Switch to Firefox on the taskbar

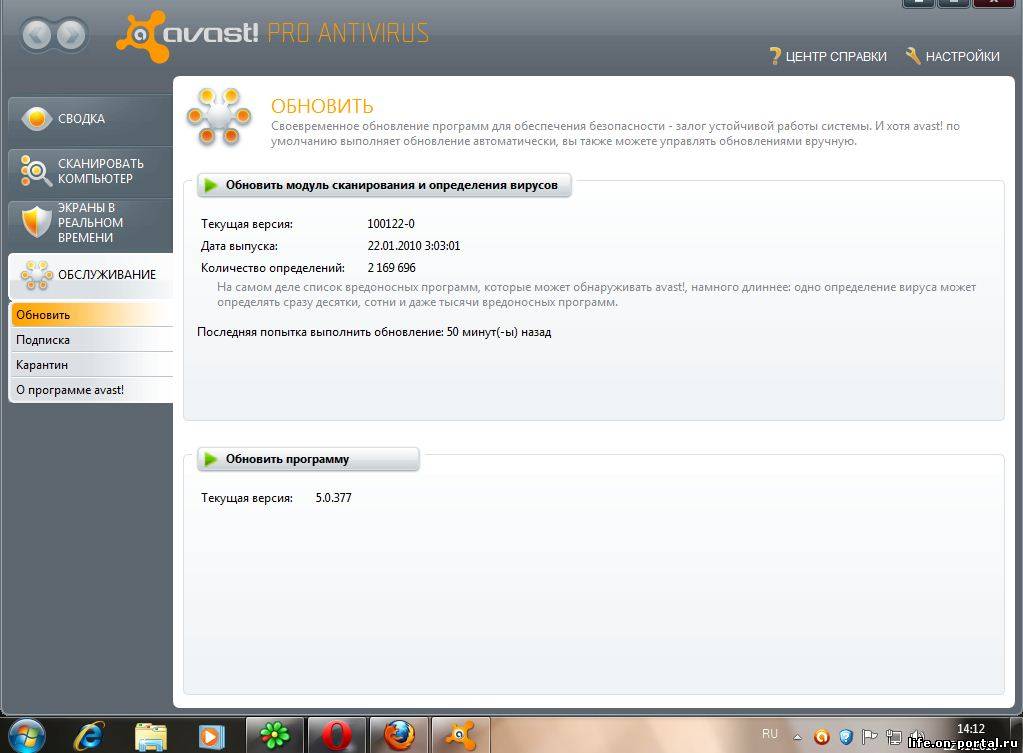tap(399, 735)
